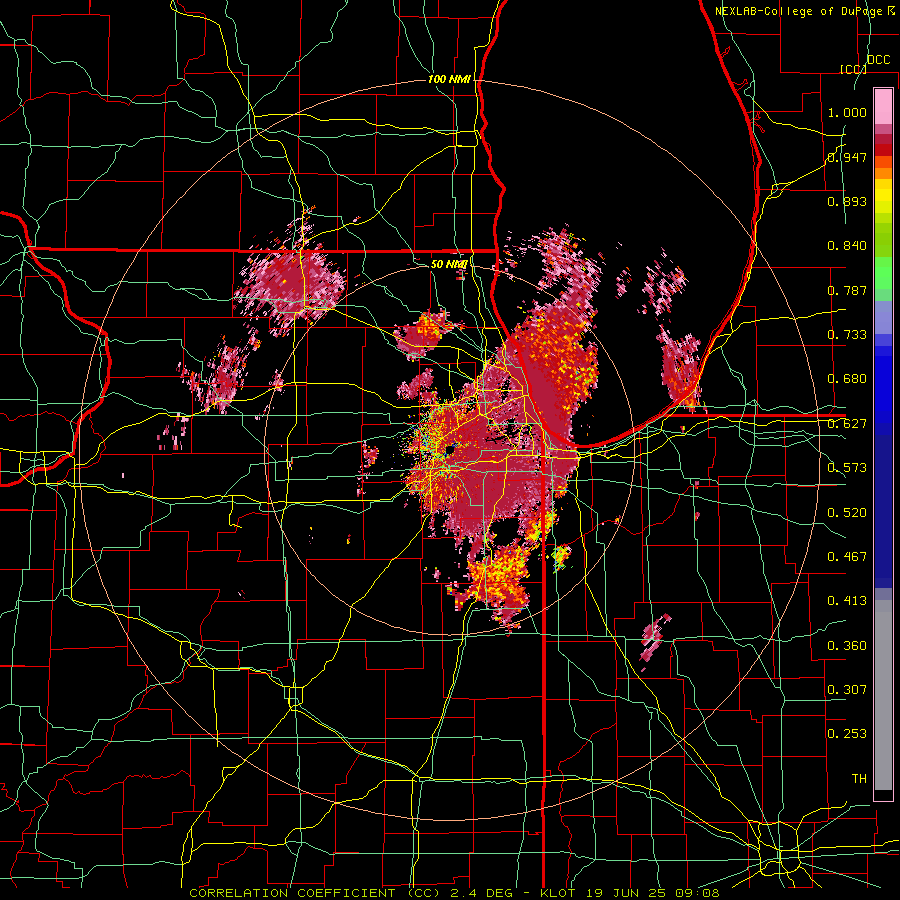
Task: Click the 0.520 legend value
Action: pyautogui.click(x=847, y=513)
